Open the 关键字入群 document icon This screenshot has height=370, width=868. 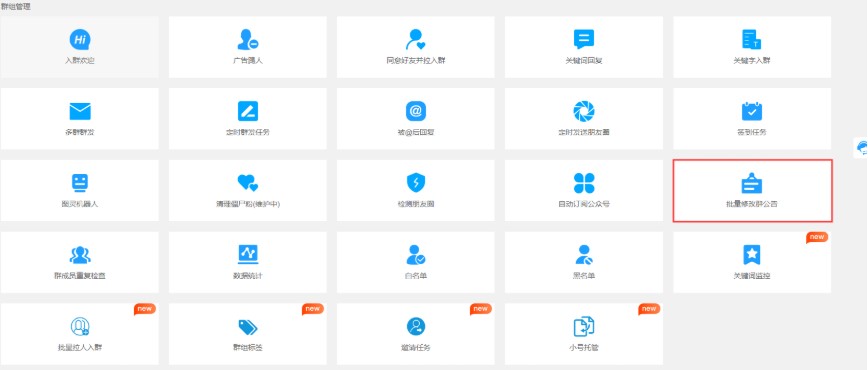(751, 39)
